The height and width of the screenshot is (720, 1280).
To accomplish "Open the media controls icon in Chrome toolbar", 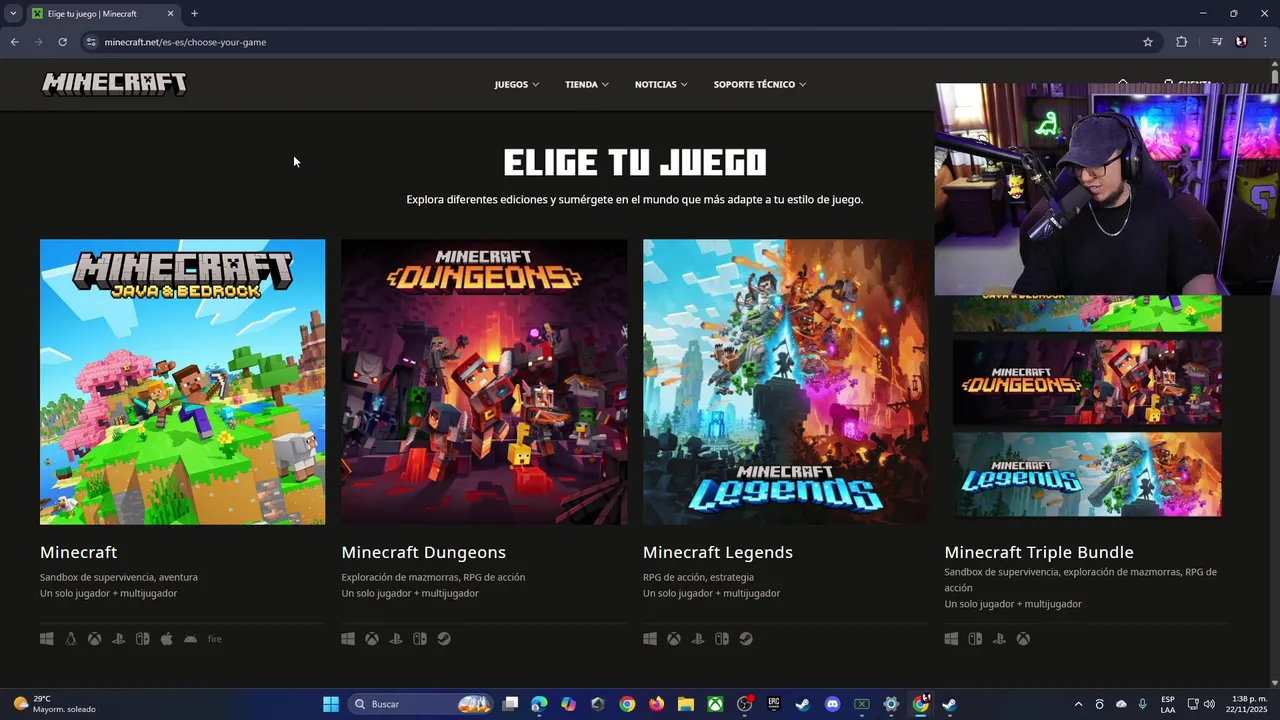I will coord(1217,42).
